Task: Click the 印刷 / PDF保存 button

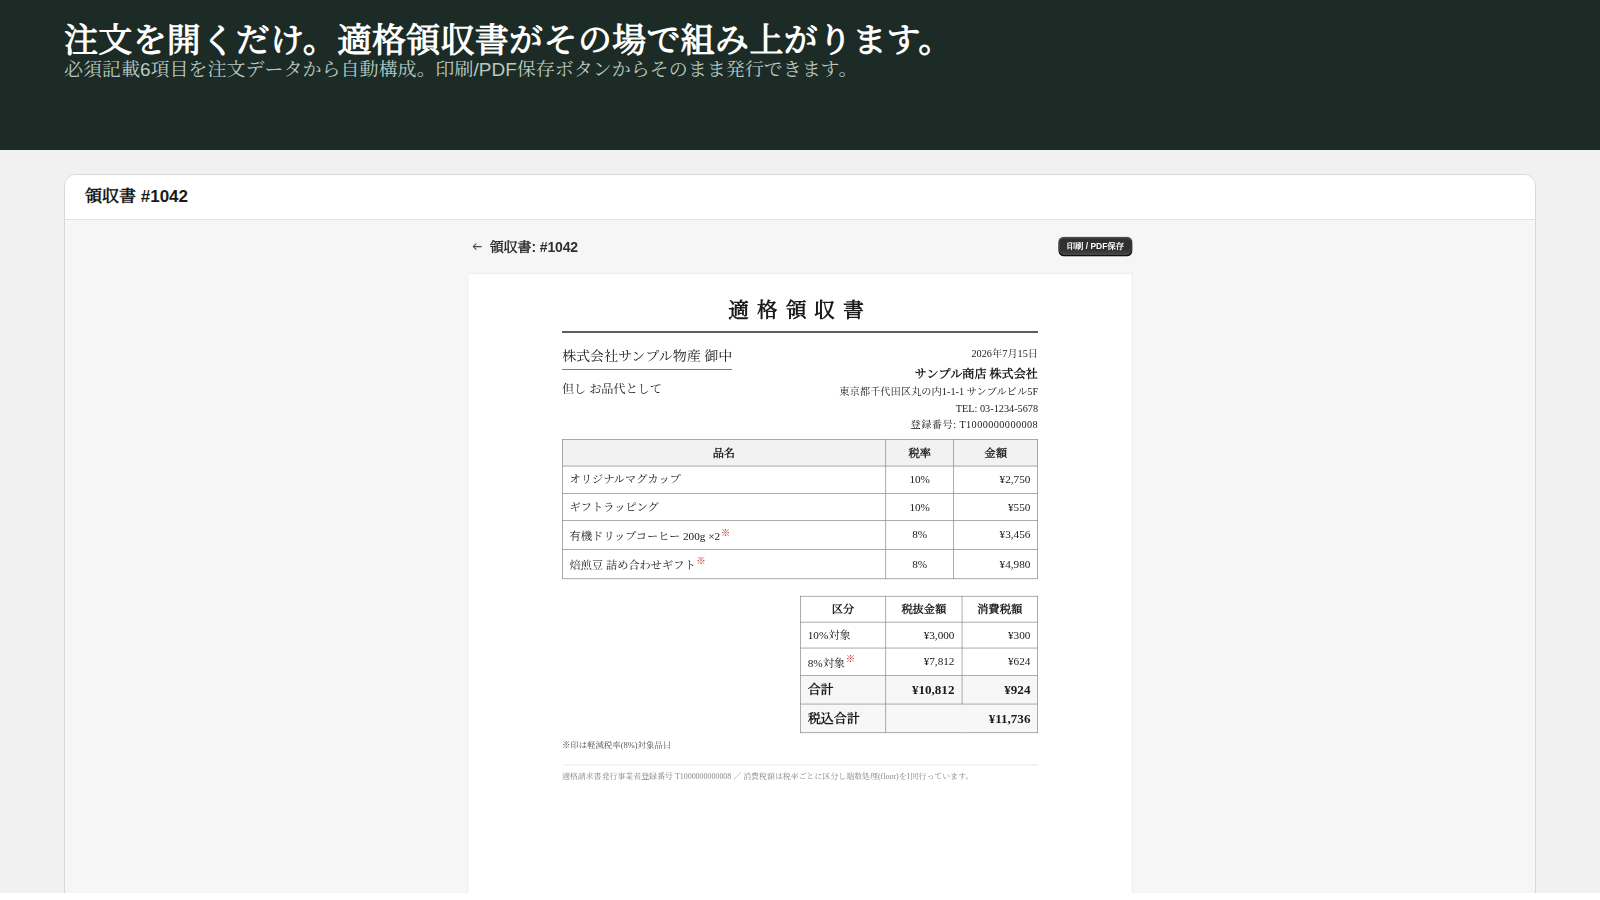Action: pyautogui.click(x=1095, y=246)
